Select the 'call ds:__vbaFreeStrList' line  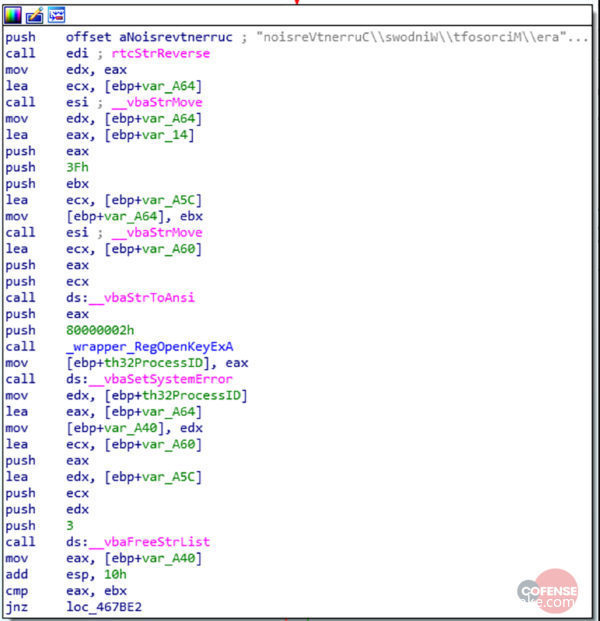tap(108, 542)
